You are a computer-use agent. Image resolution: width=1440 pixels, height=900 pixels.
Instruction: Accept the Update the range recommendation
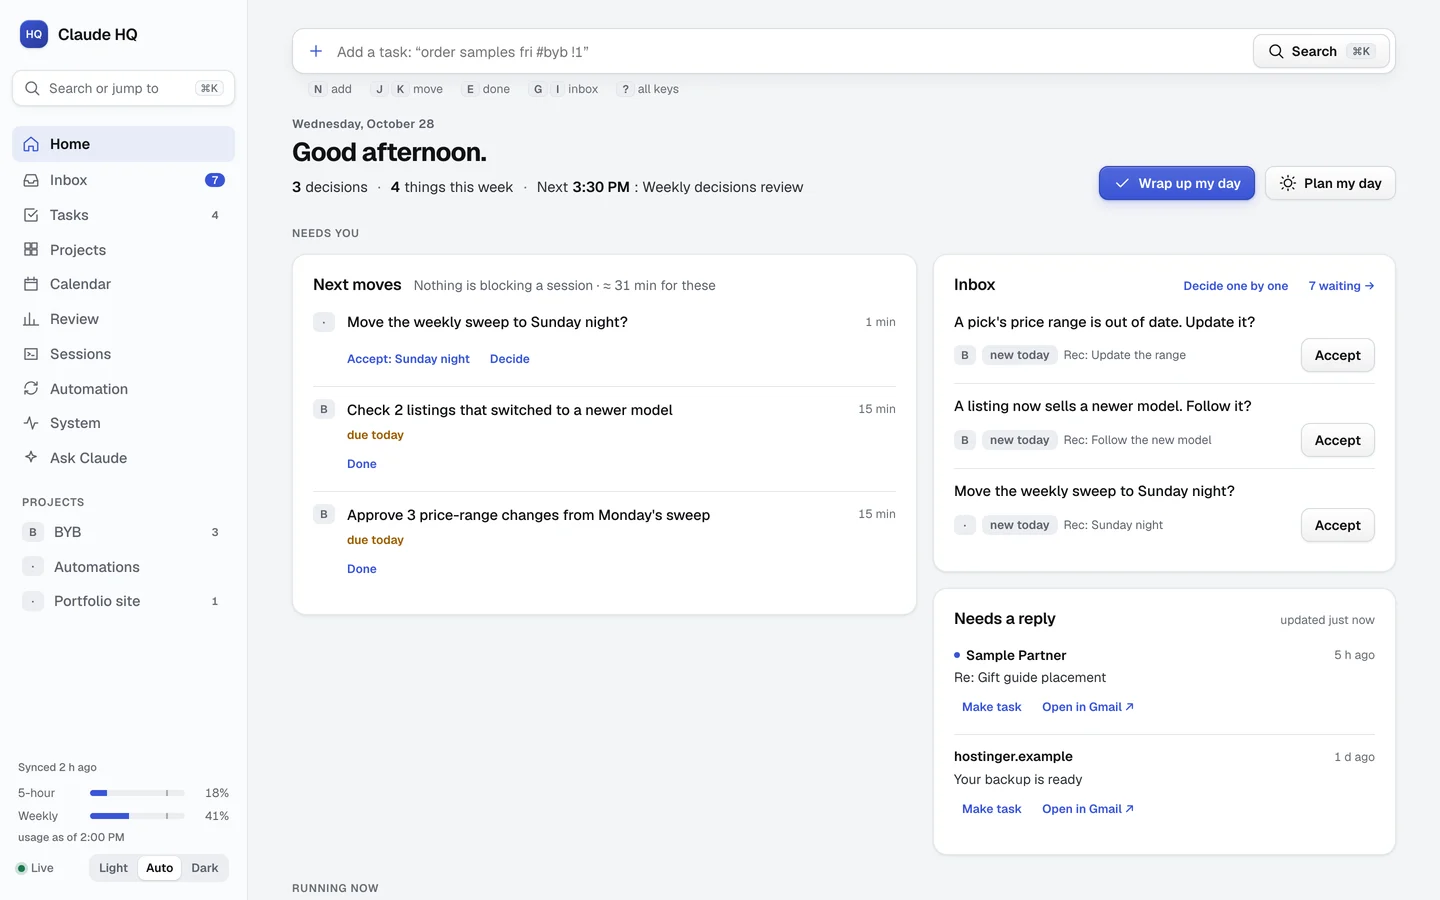click(1338, 355)
